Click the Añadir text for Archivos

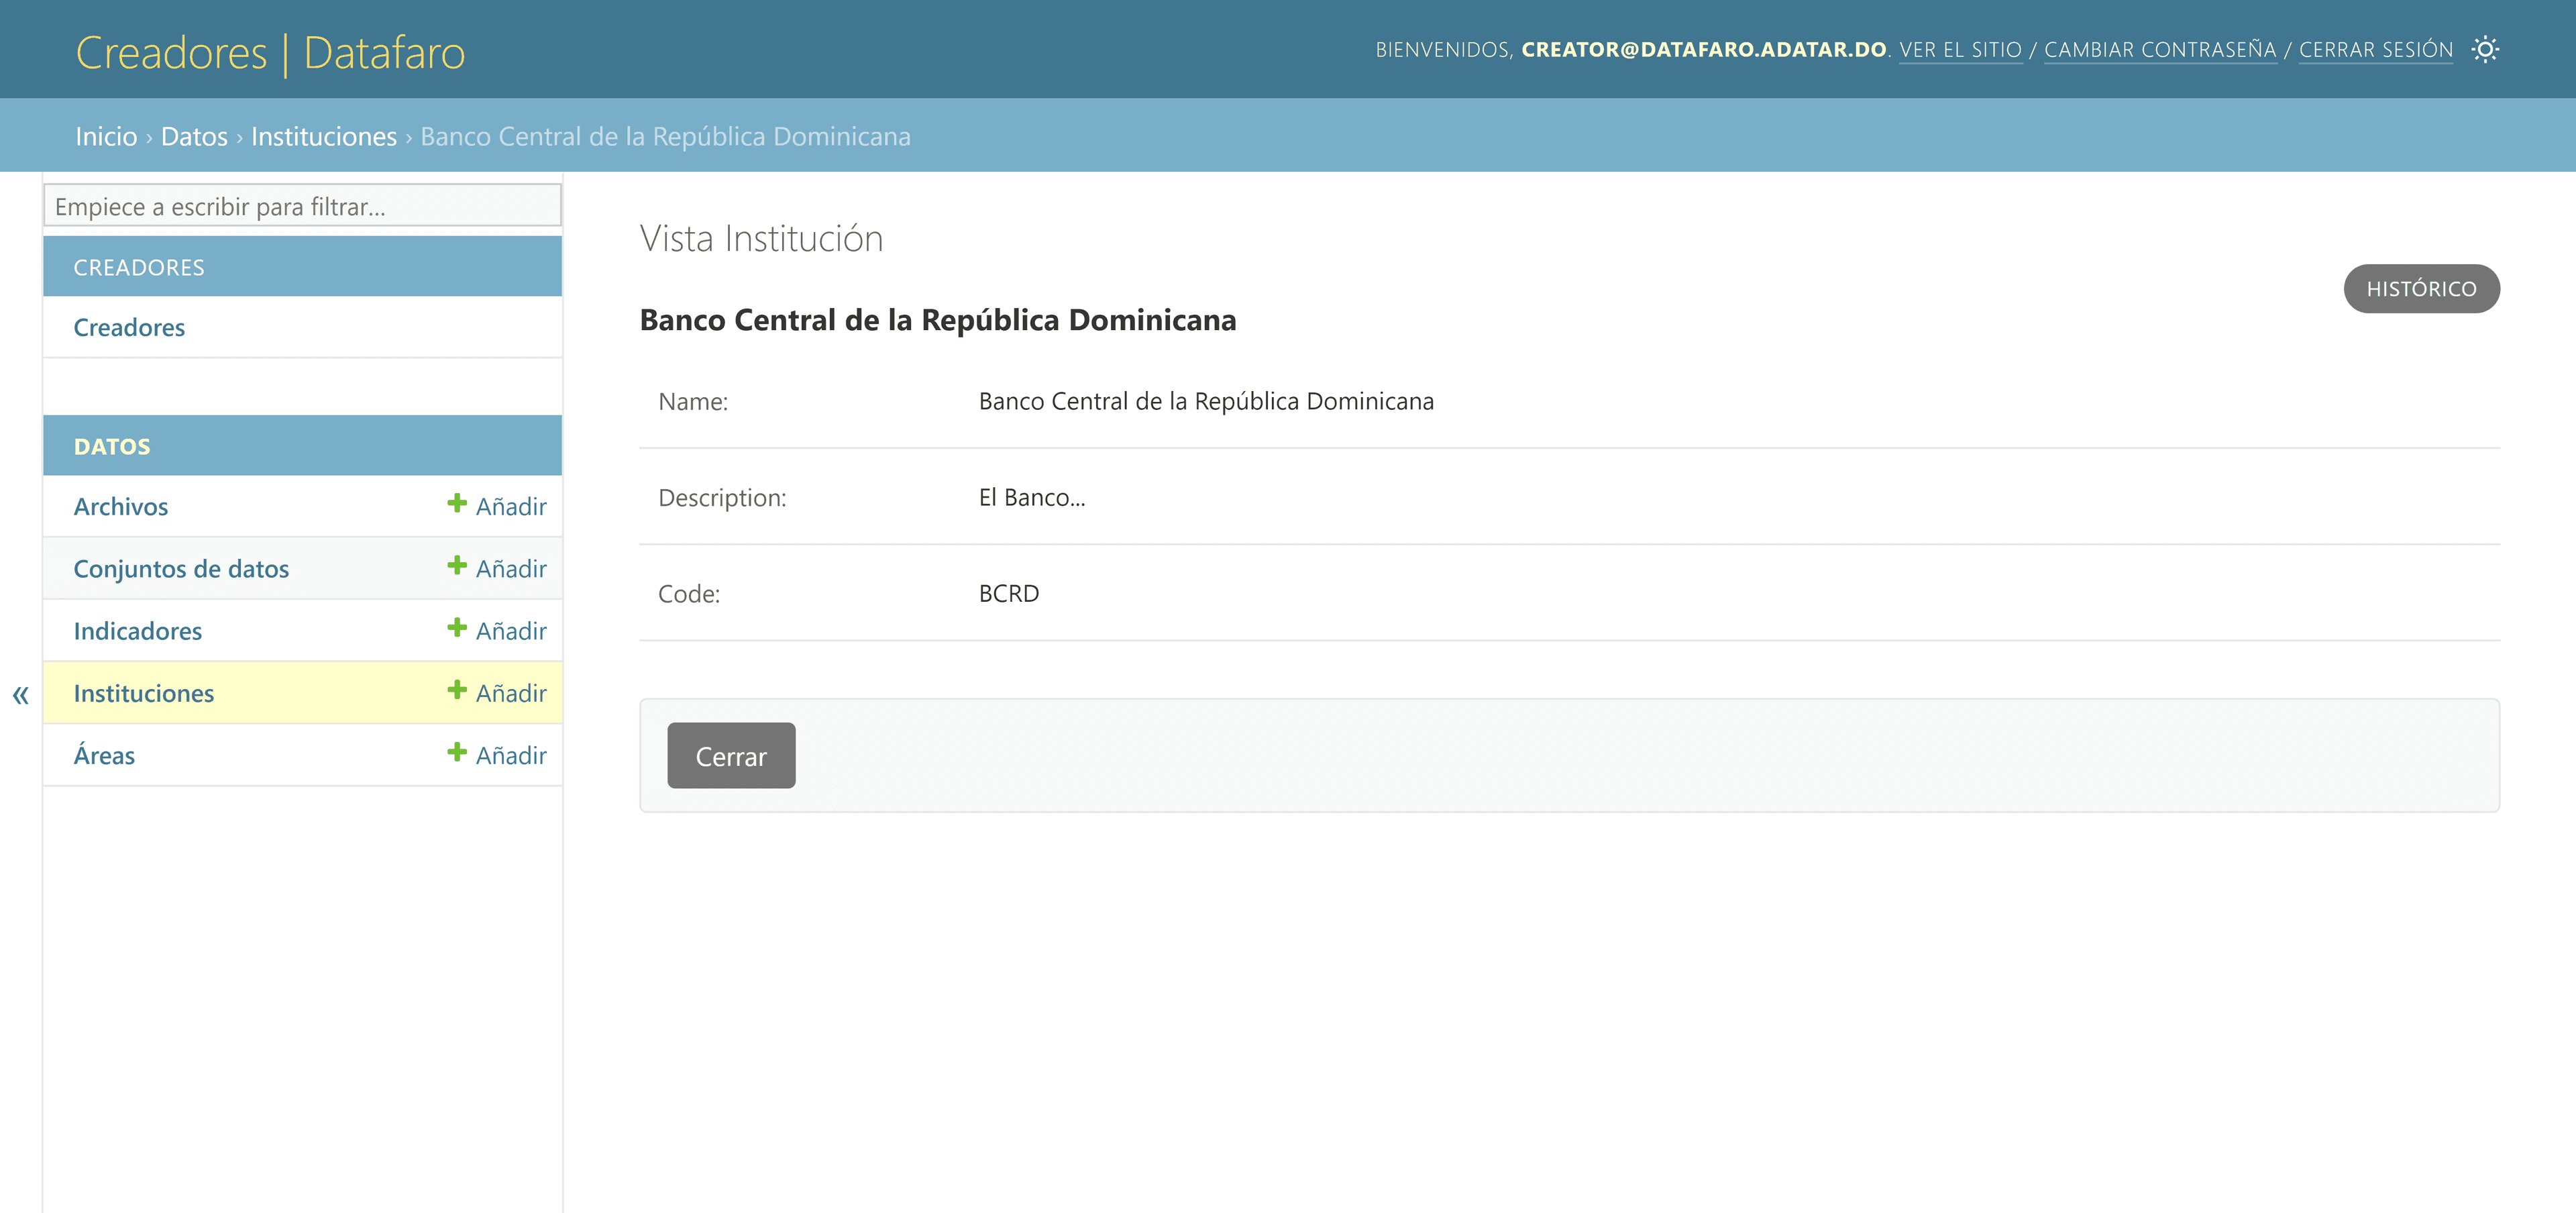click(511, 506)
